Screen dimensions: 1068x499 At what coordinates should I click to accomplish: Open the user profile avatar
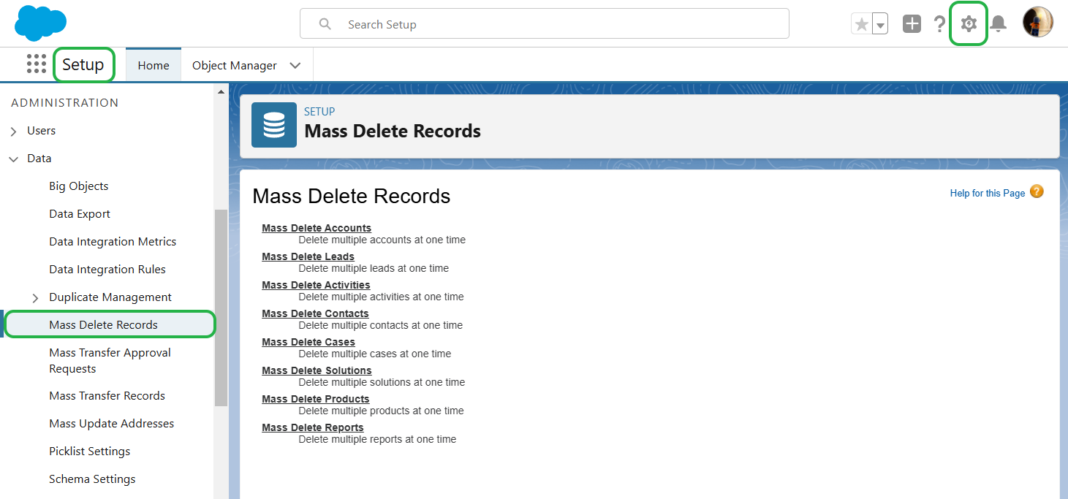pyautogui.click(x=1037, y=22)
